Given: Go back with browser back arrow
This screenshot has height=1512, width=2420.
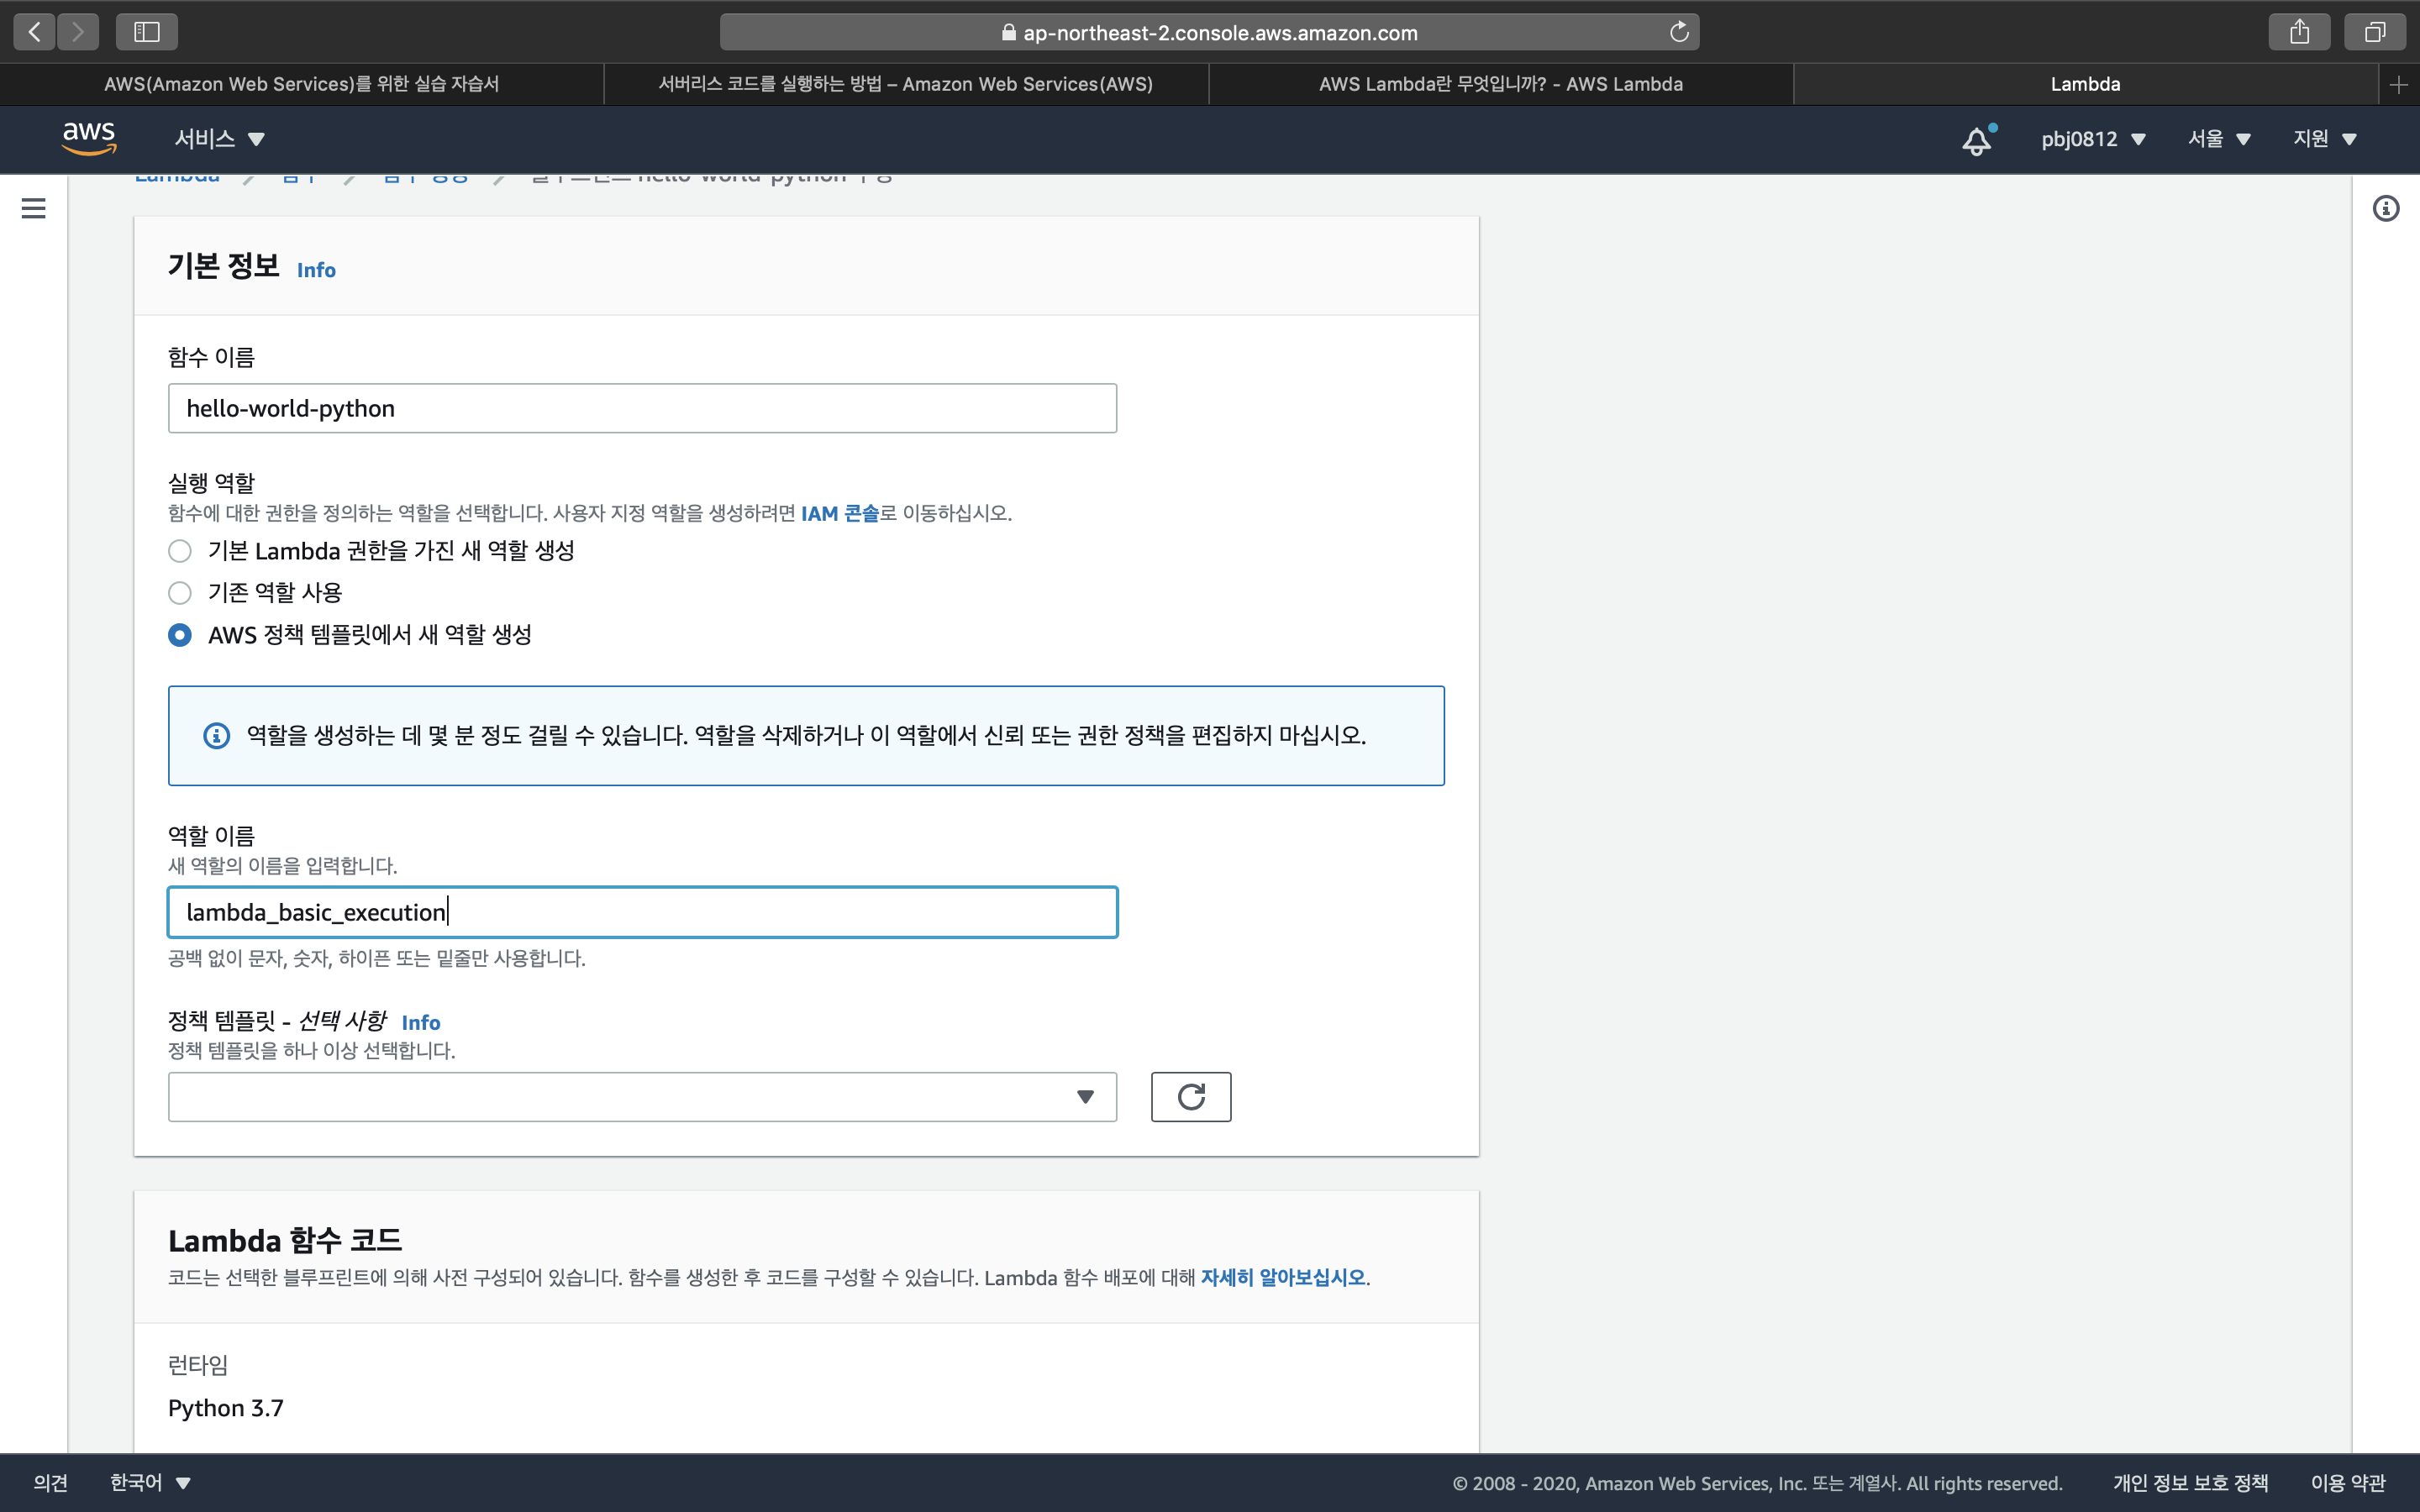Looking at the screenshot, I should (35, 32).
